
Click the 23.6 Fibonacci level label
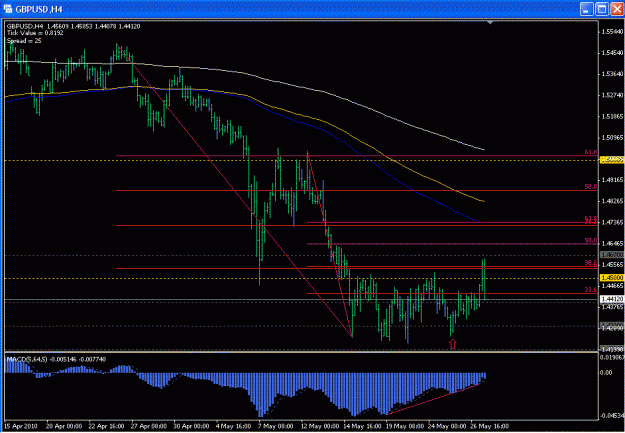[590, 290]
